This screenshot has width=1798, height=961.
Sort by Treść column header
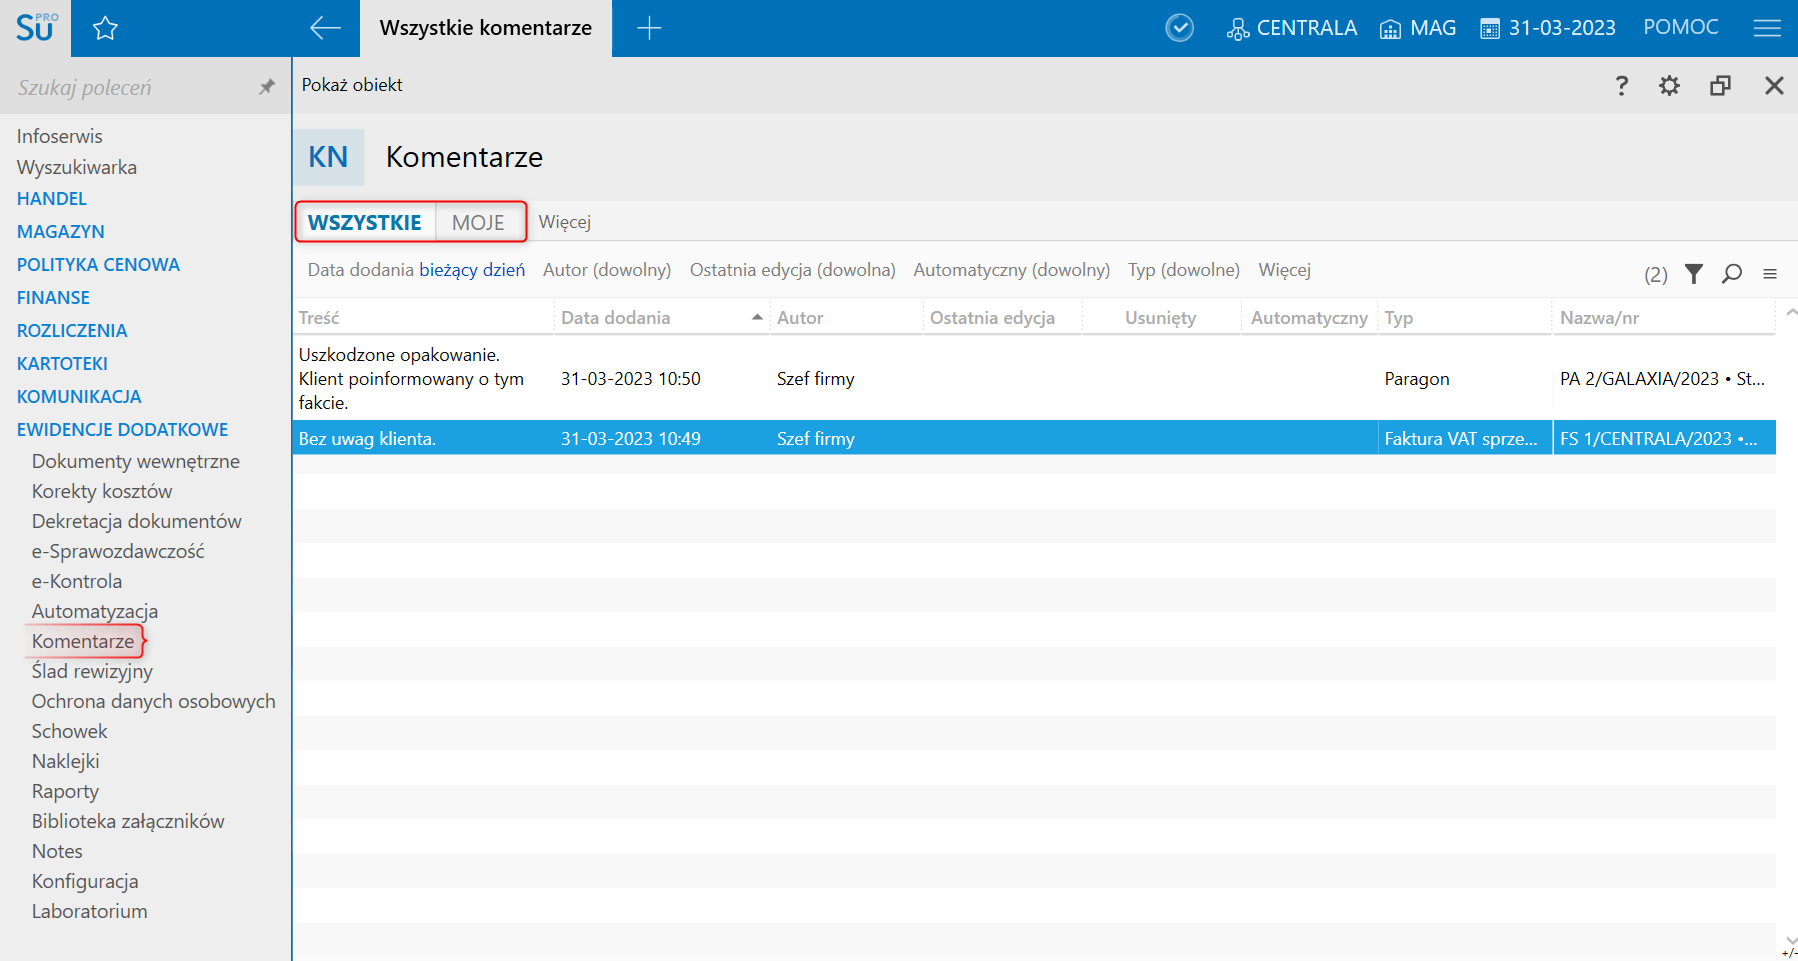pos(423,317)
